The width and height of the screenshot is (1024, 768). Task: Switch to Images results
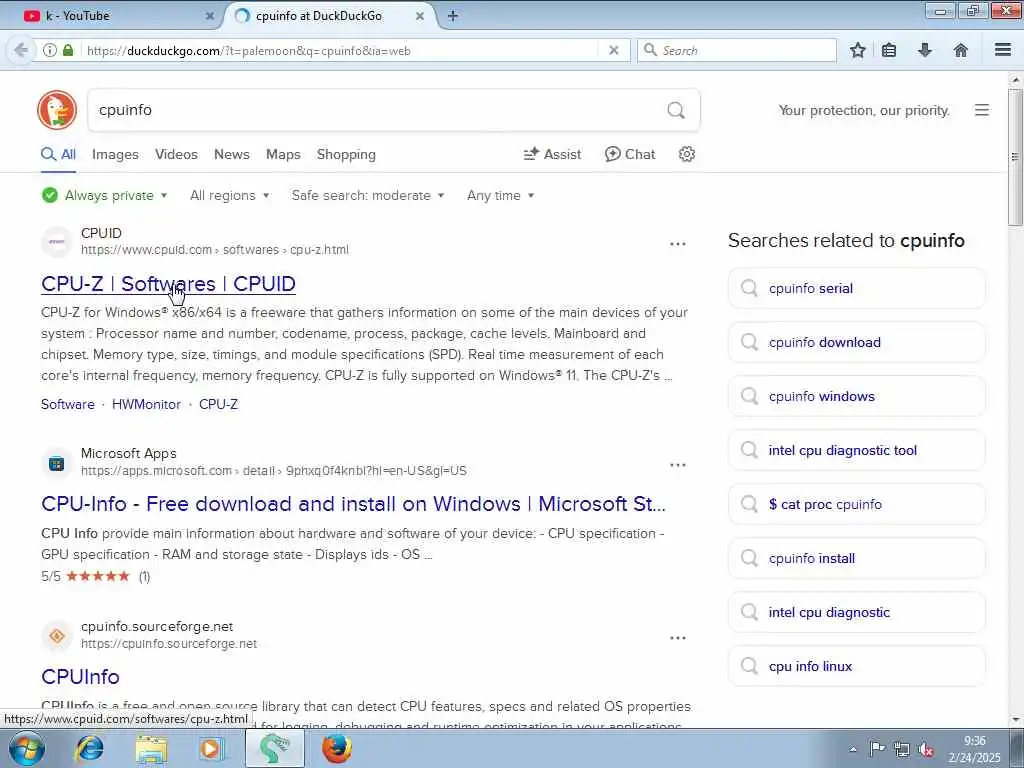[x=115, y=154]
